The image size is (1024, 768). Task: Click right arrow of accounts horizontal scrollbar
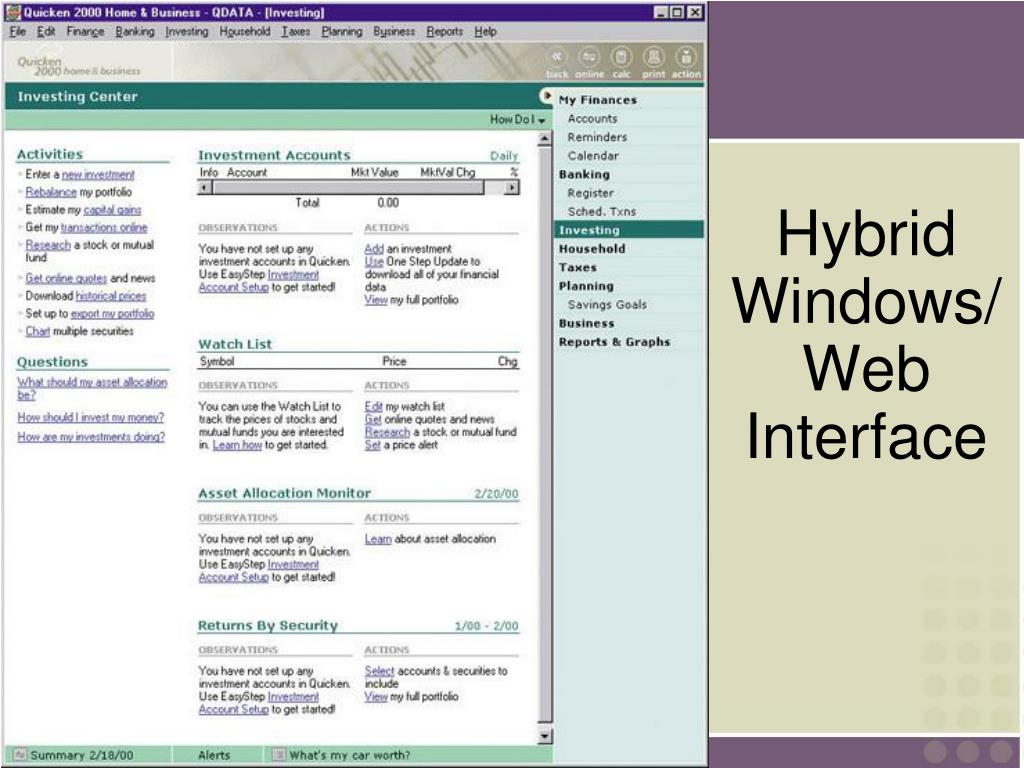tap(512, 187)
